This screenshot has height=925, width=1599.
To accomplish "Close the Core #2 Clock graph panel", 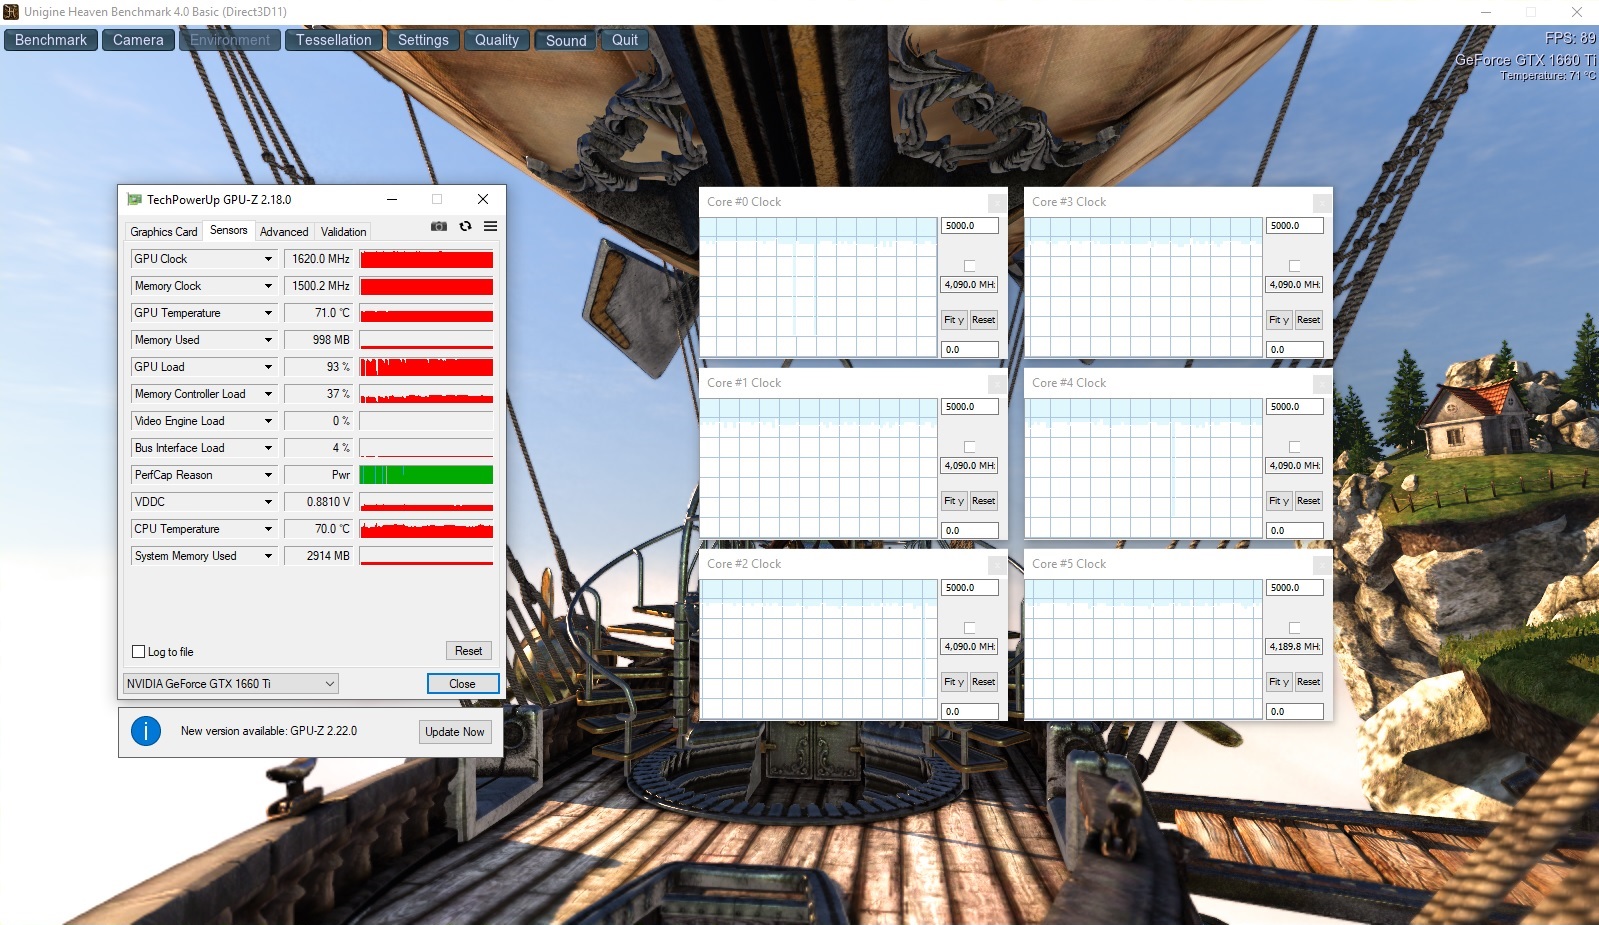I will tap(997, 565).
